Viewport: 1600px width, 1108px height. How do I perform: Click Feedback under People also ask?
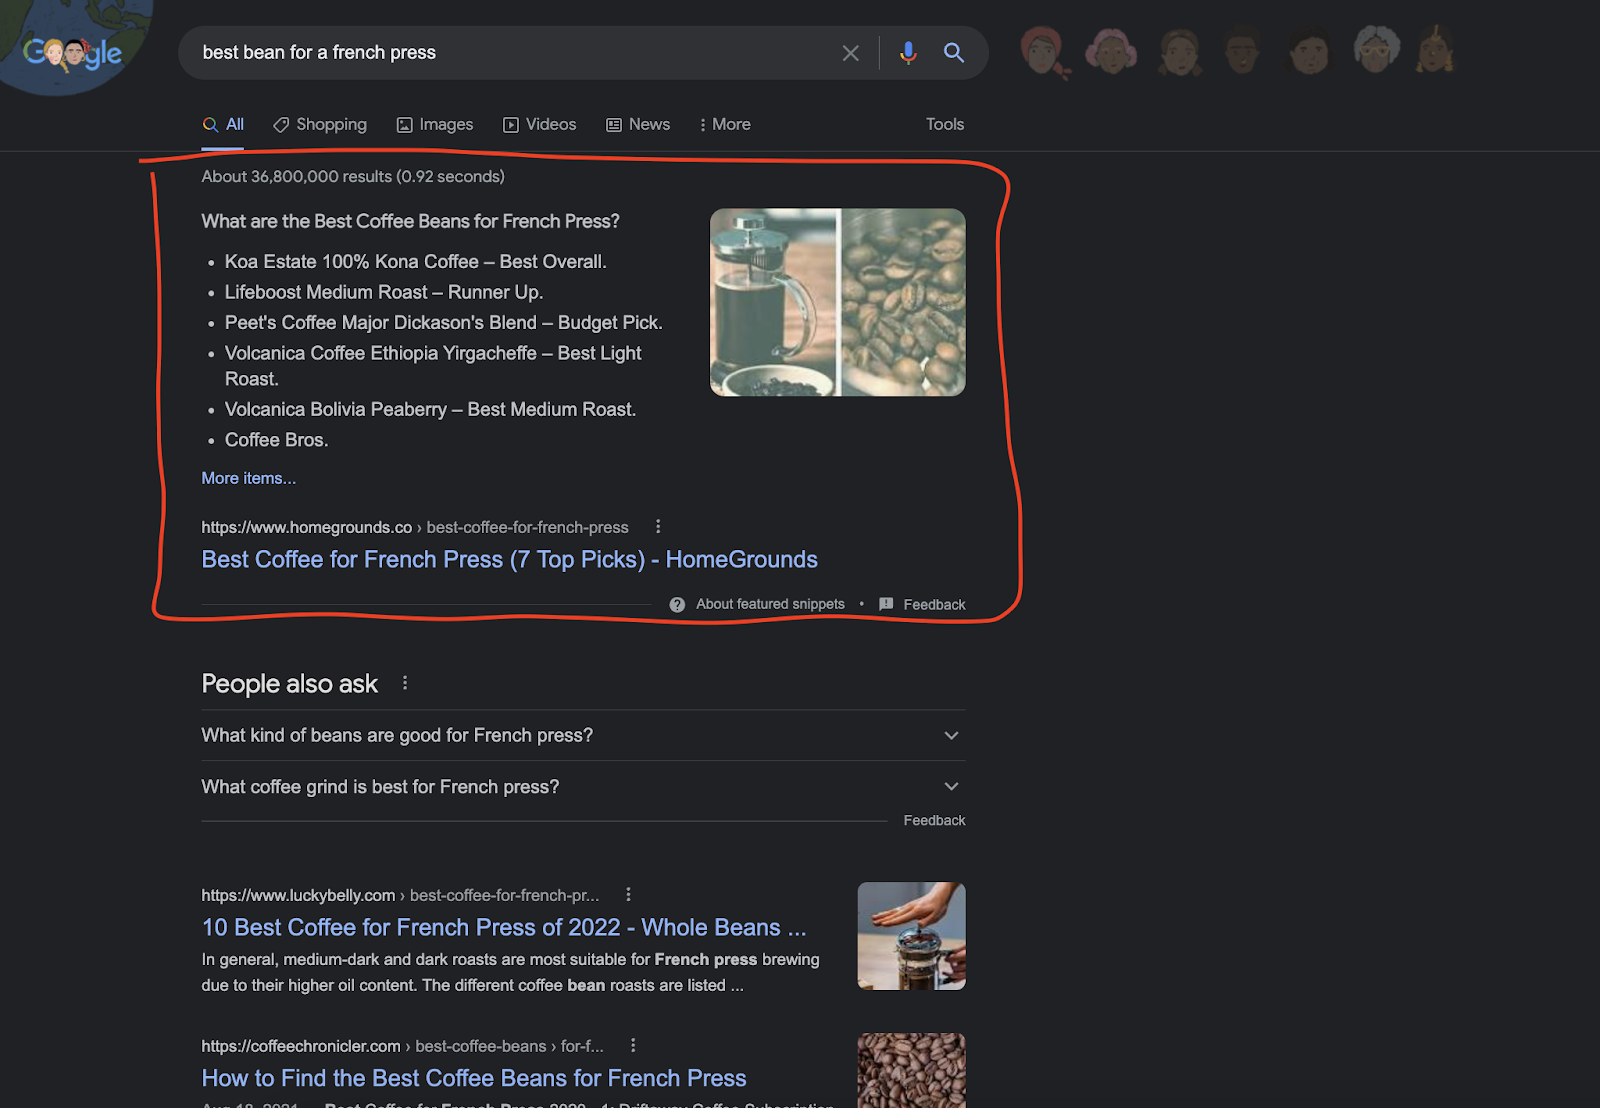coord(934,820)
